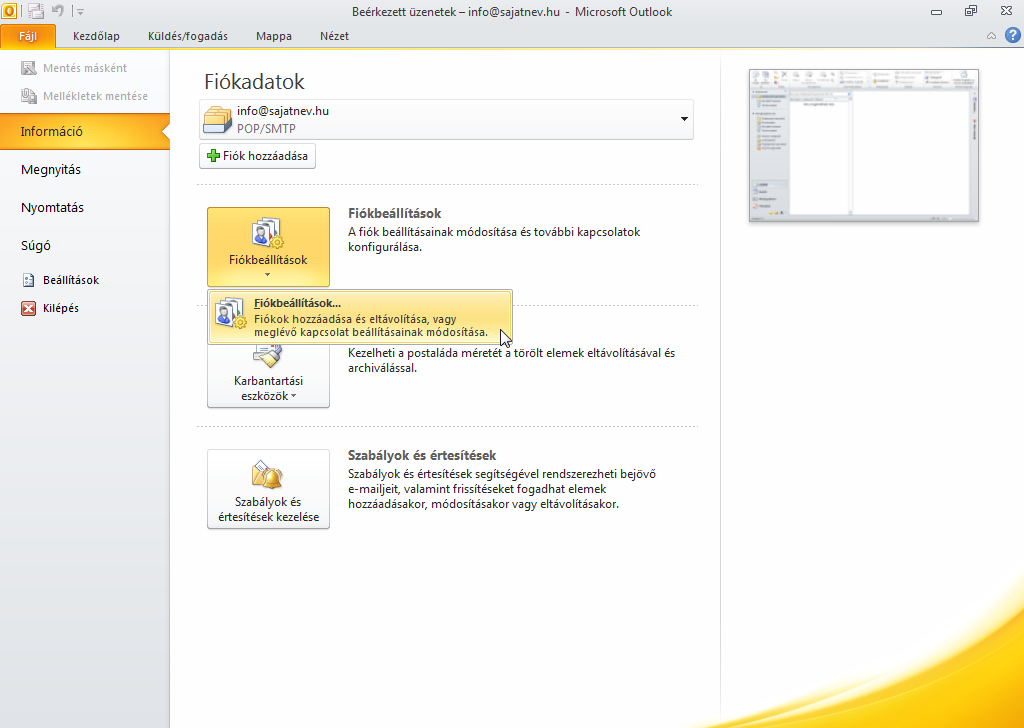The image size is (1024, 728).
Task: Click the Outlook application icon in title bar
Action: tap(9, 10)
